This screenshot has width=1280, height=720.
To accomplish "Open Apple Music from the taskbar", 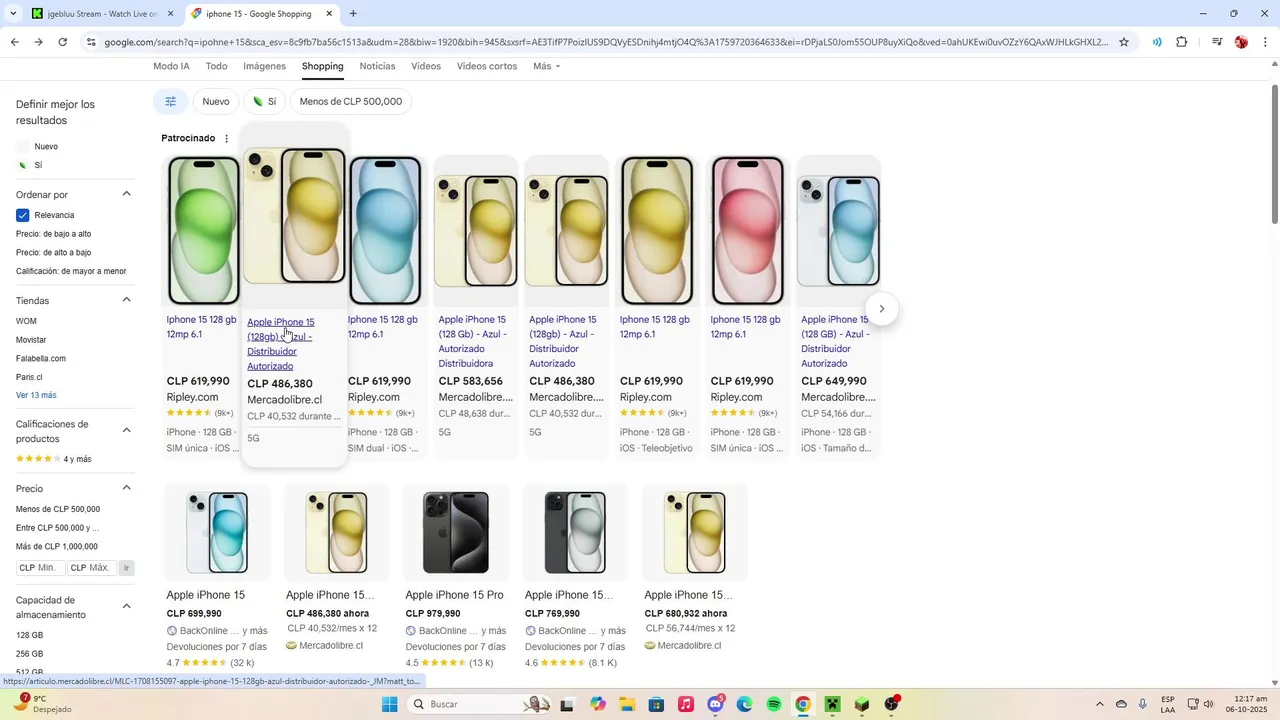I will [x=685, y=704].
